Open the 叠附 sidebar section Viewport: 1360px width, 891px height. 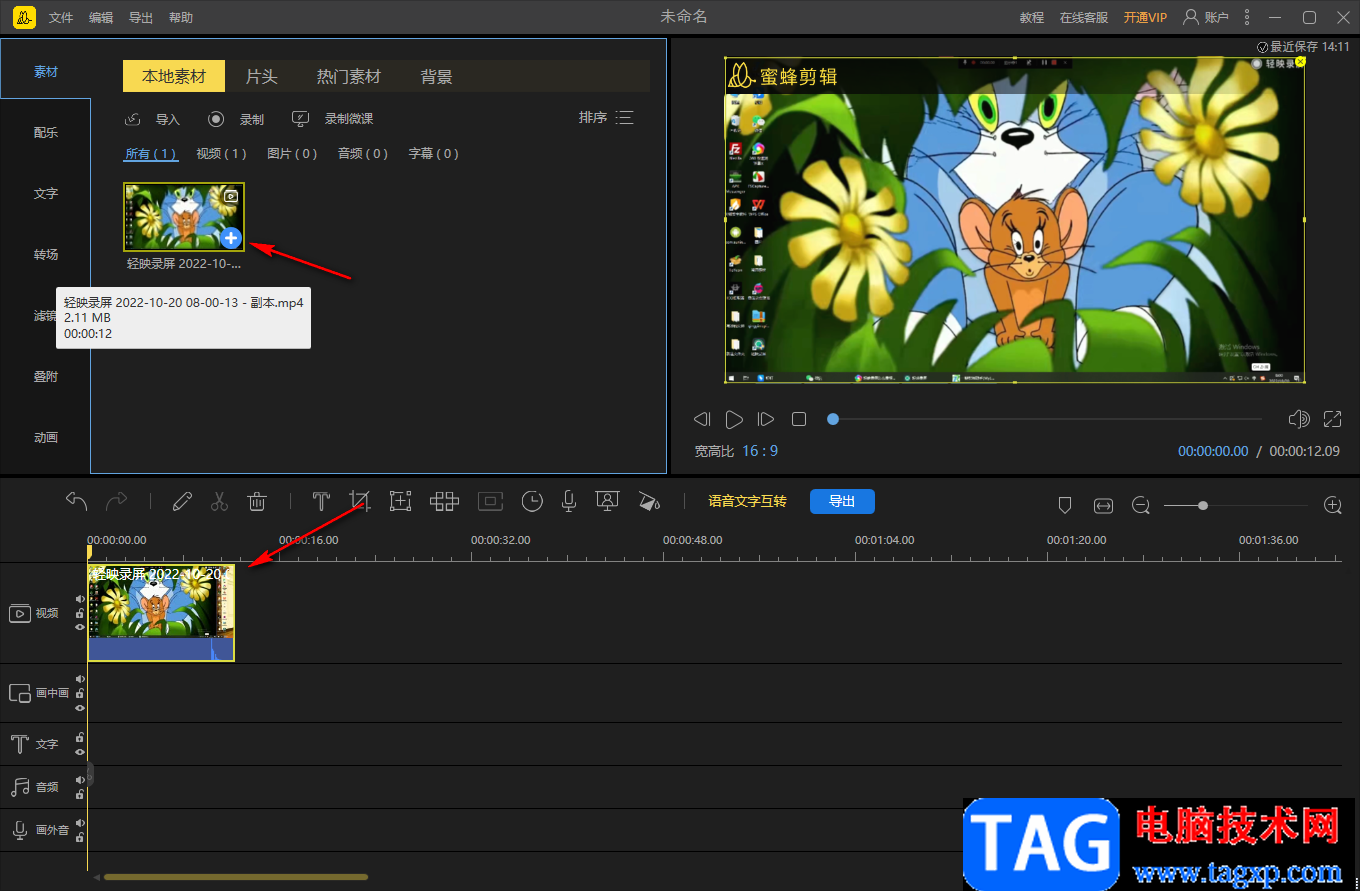[46, 377]
